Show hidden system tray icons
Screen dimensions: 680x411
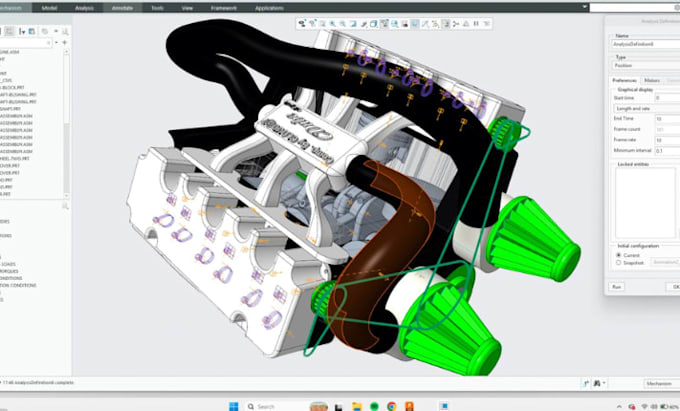click(x=619, y=407)
